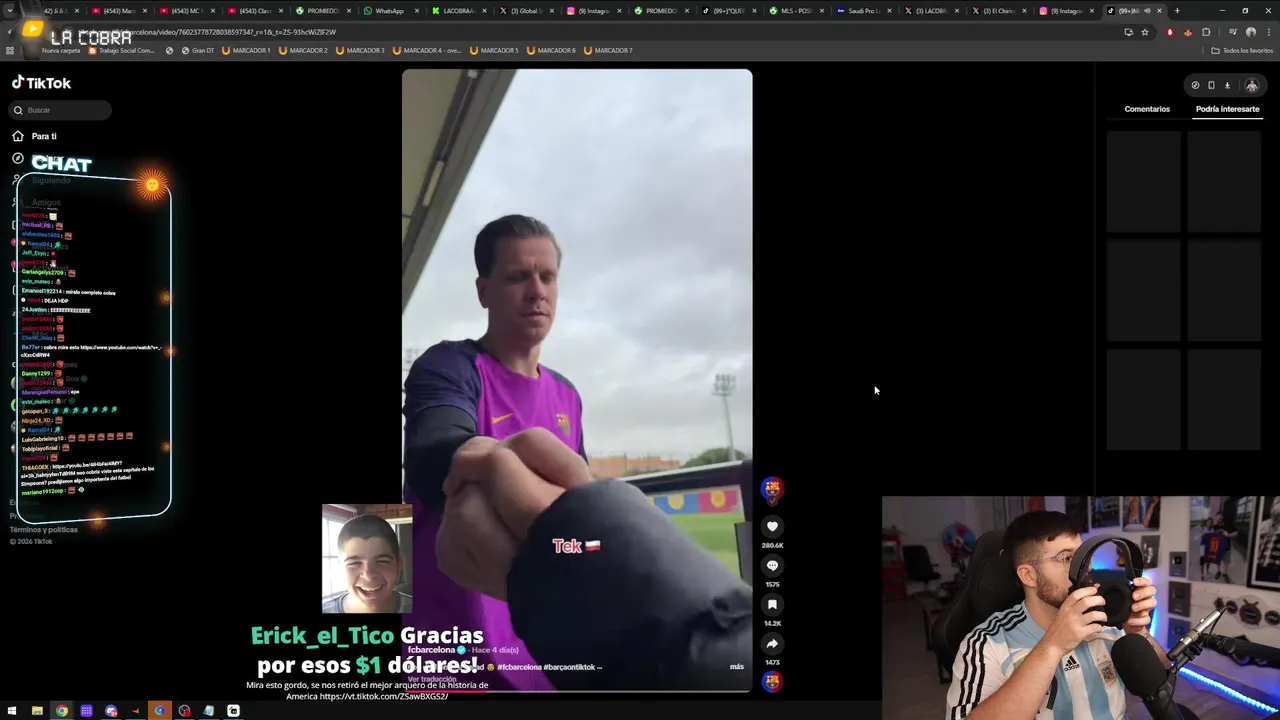Open the profile avatar in top-right pill
The image size is (1280, 720).
(1251, 85)
